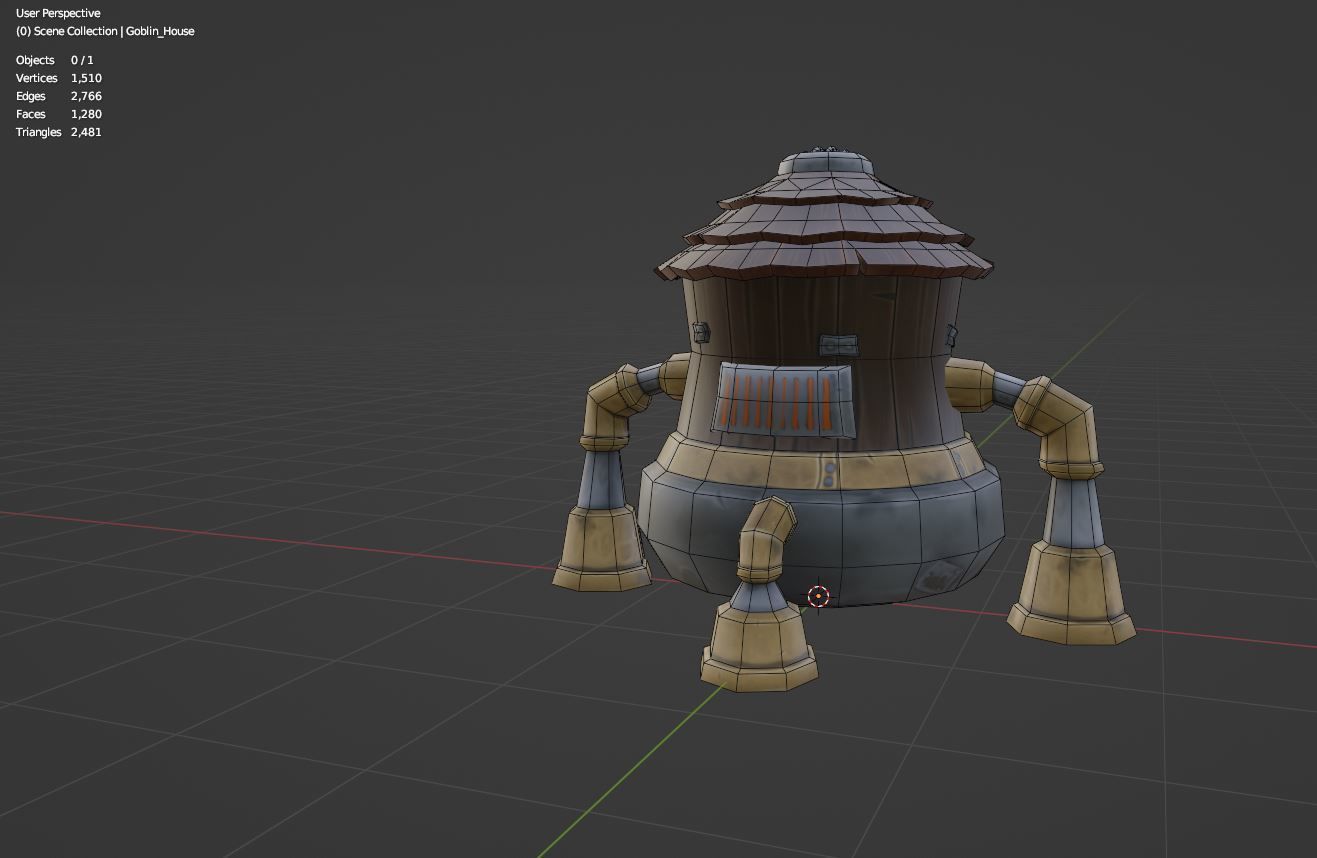The image size is (1317, 858).
Task: Click the "2,481" triangles value
Action: point(86,132)
